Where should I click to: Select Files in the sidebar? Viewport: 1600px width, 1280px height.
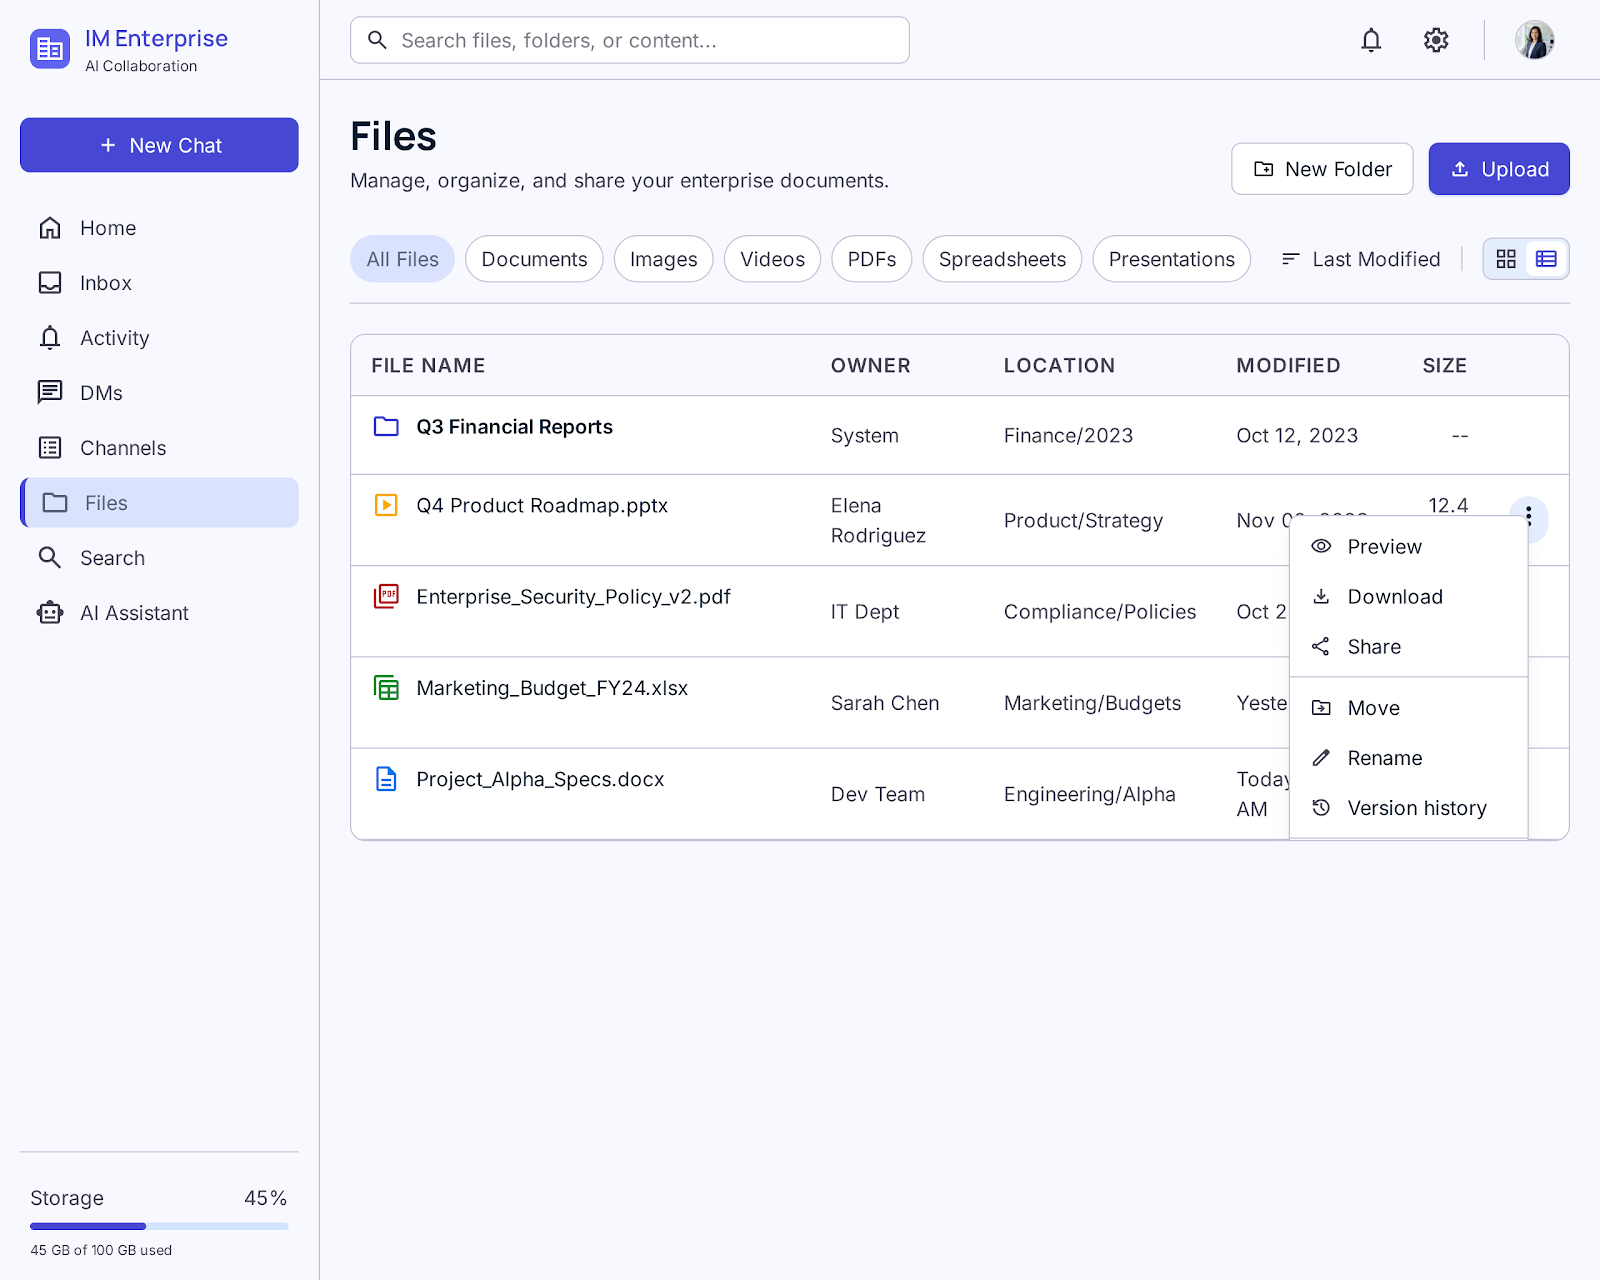(159, 503)
